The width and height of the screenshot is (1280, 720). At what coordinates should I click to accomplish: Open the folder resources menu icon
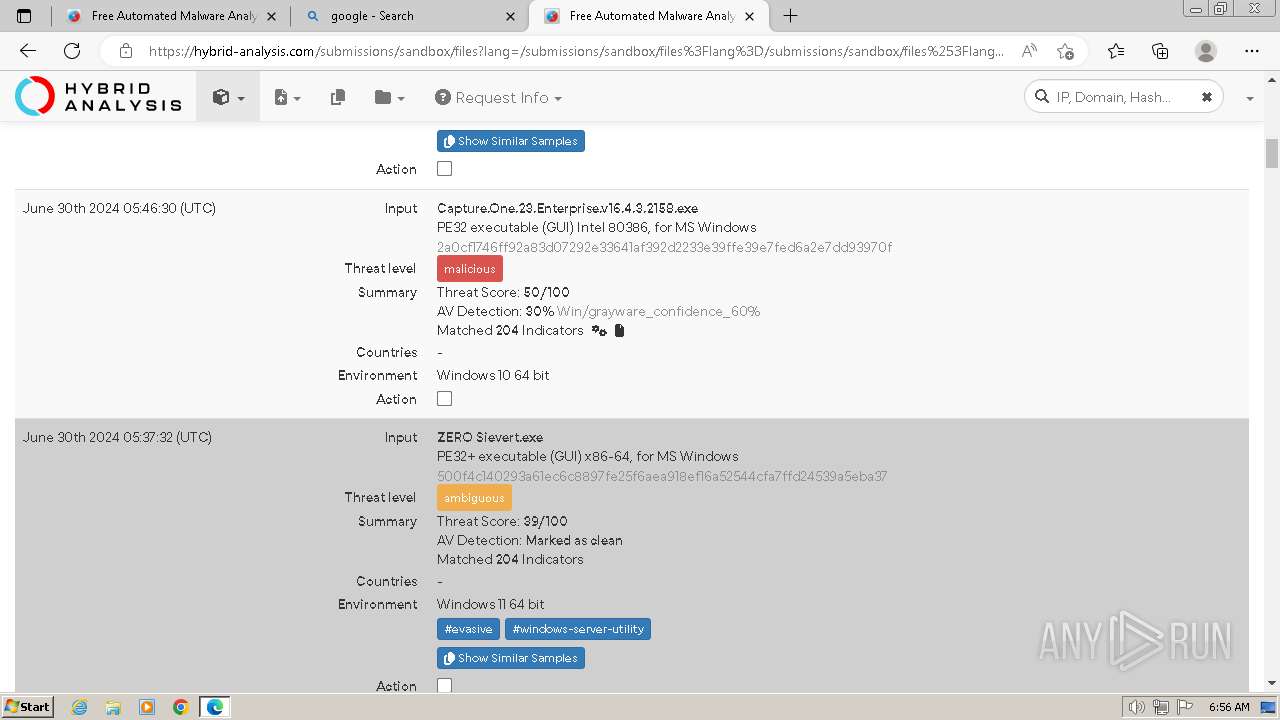pyautogui.click(x=389, y=97)
